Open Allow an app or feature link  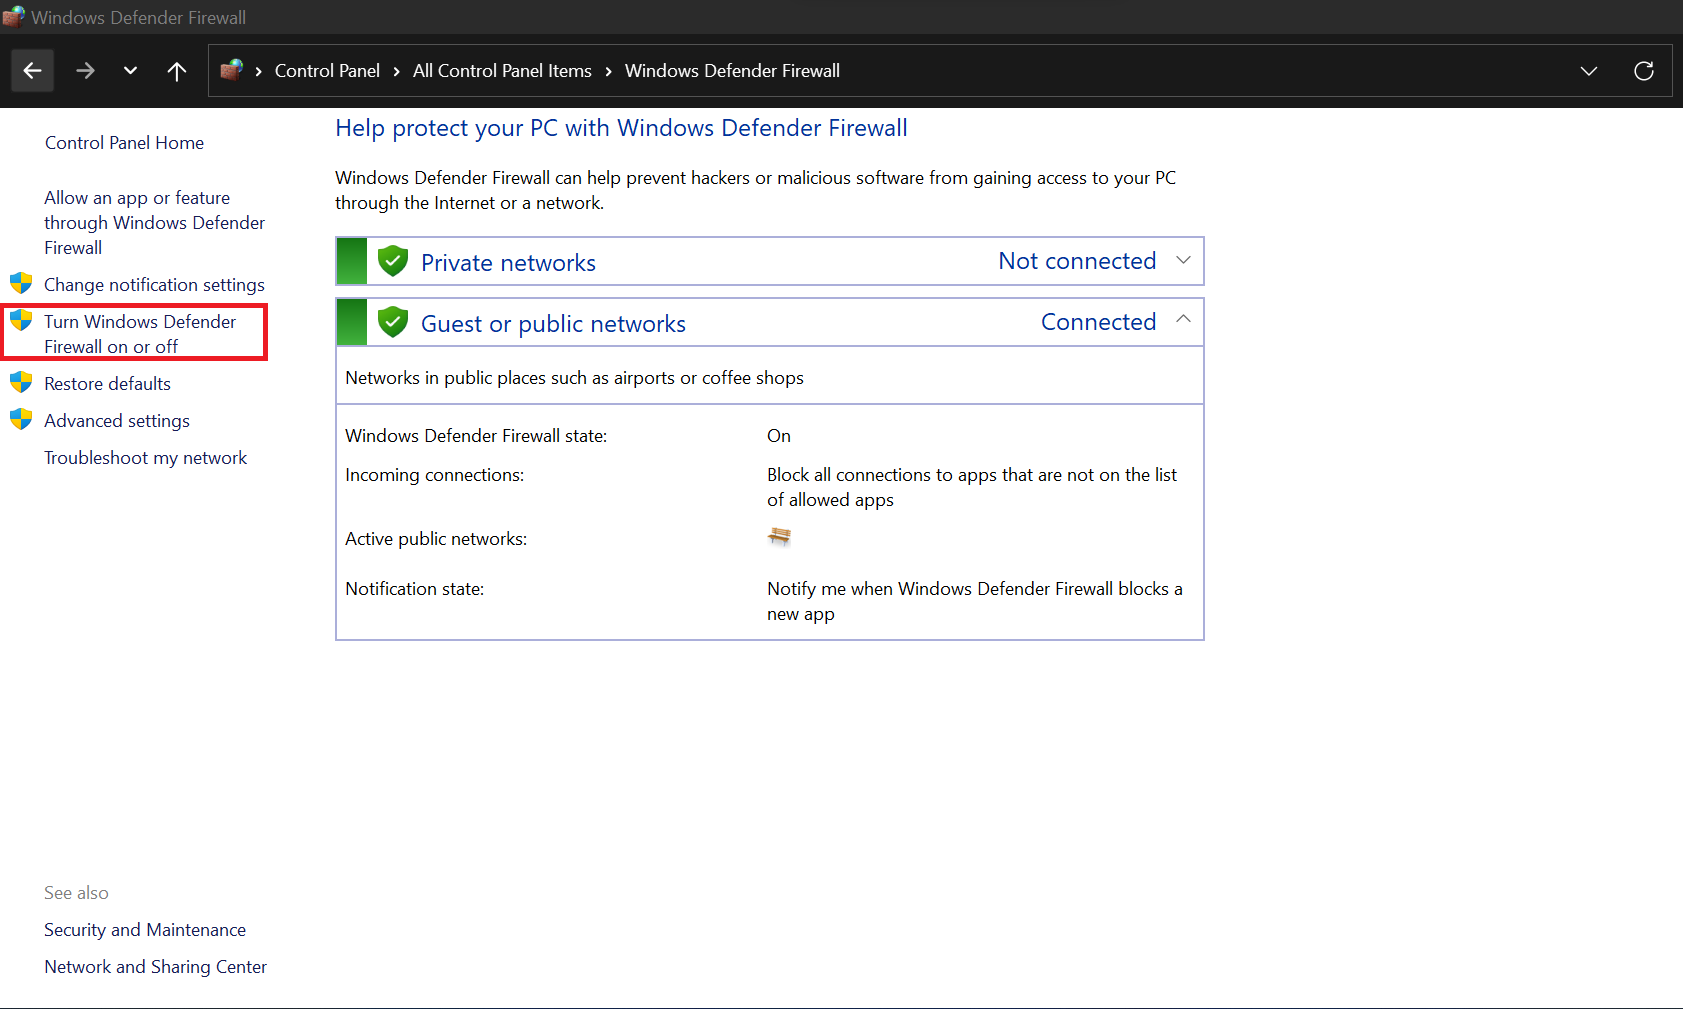click(x=154, y=223)
